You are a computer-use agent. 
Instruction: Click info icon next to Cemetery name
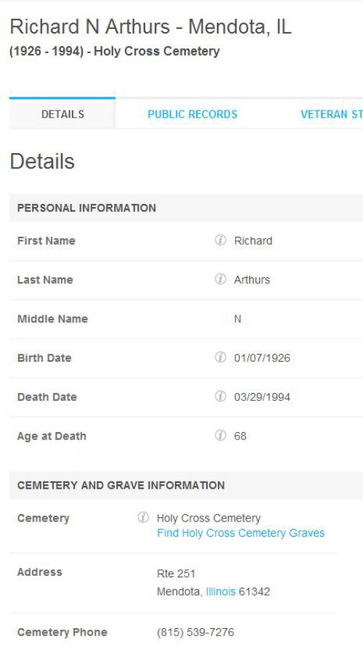(143, 517)
